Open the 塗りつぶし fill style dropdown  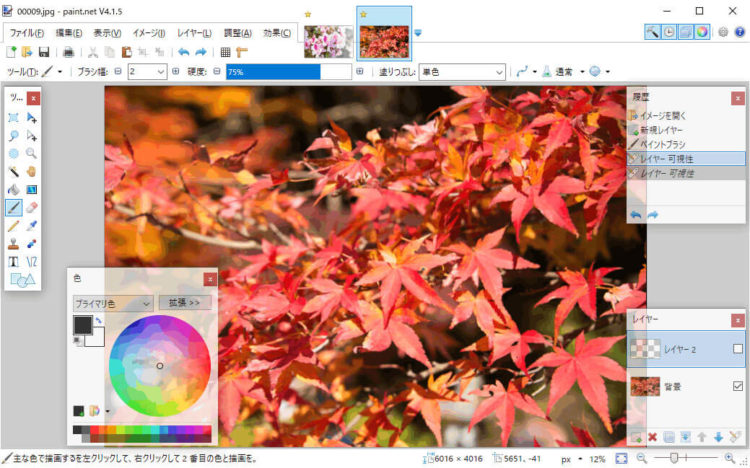pos(461,72)
